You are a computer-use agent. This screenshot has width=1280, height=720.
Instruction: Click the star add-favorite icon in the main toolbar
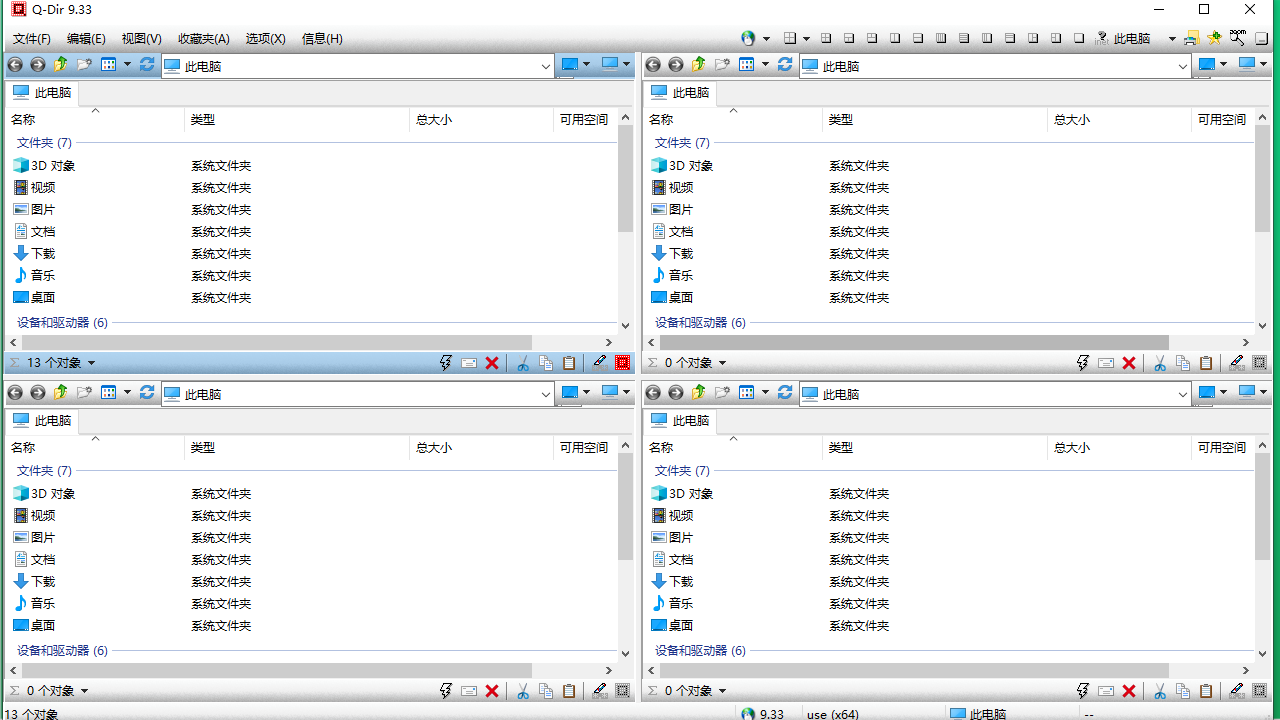tap(1214, 38)
